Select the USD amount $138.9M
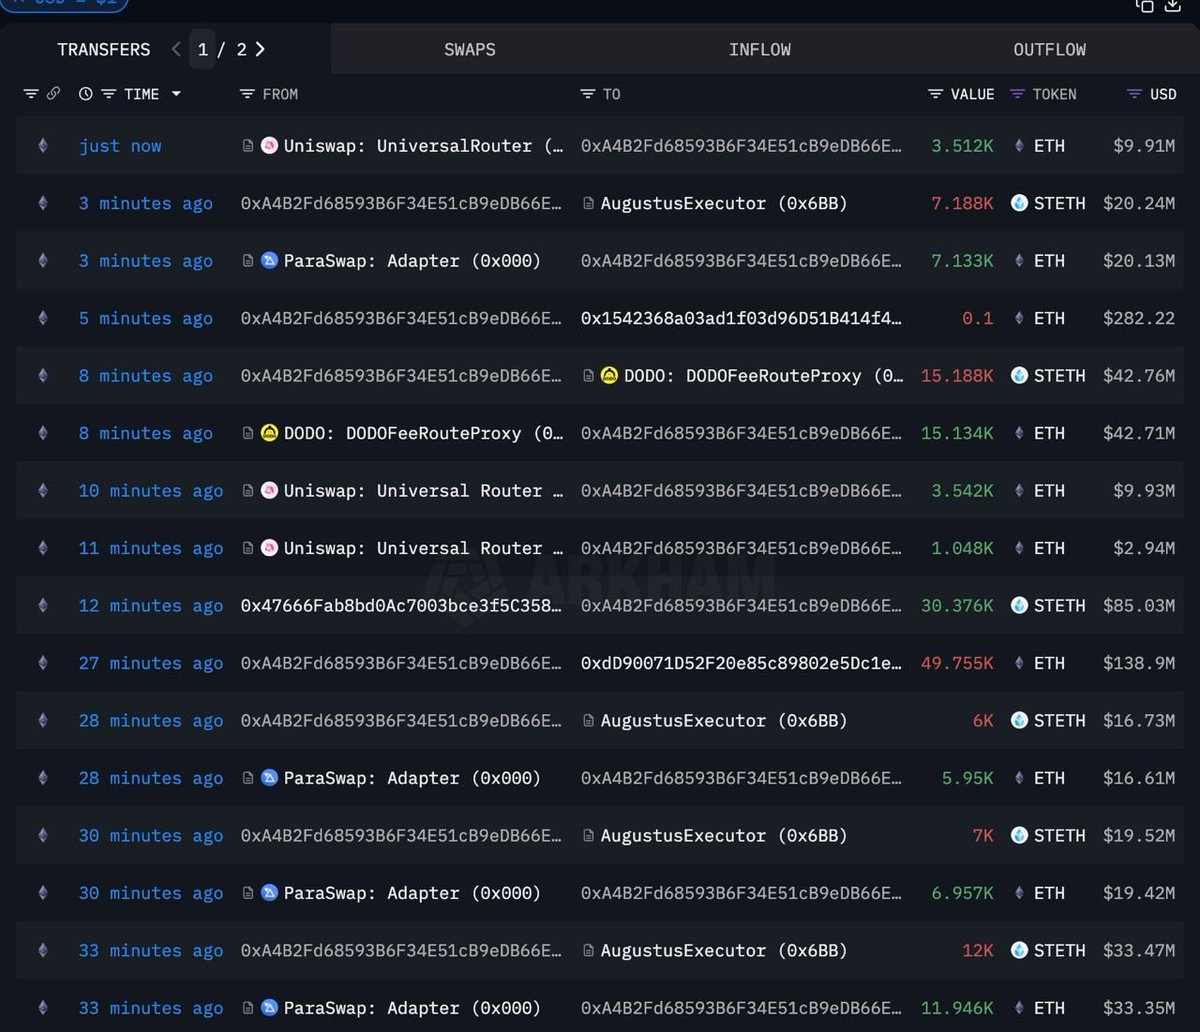The image size is (1200, 1032). (1139, 663)
